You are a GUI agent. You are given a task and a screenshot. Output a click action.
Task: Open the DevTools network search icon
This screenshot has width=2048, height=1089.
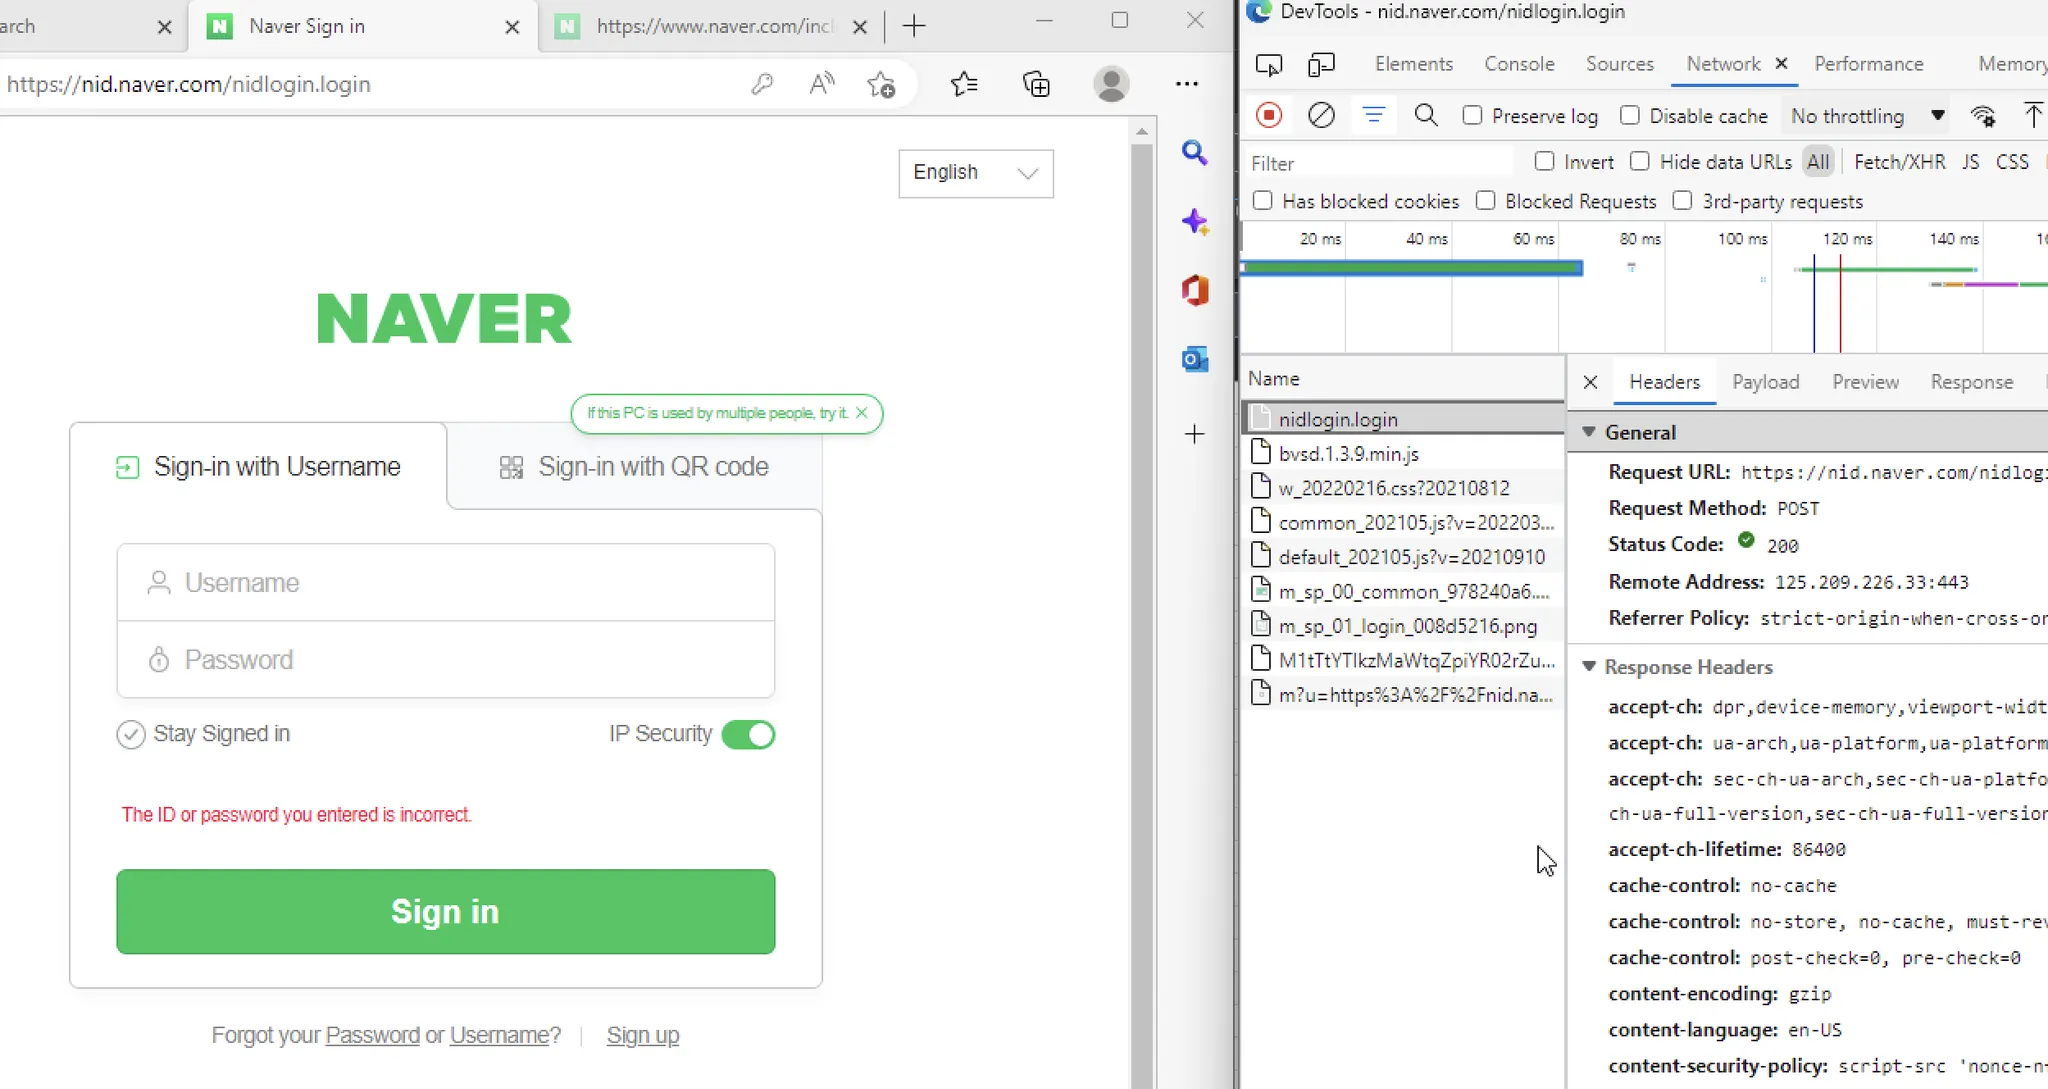click(x=1426, y=116)
